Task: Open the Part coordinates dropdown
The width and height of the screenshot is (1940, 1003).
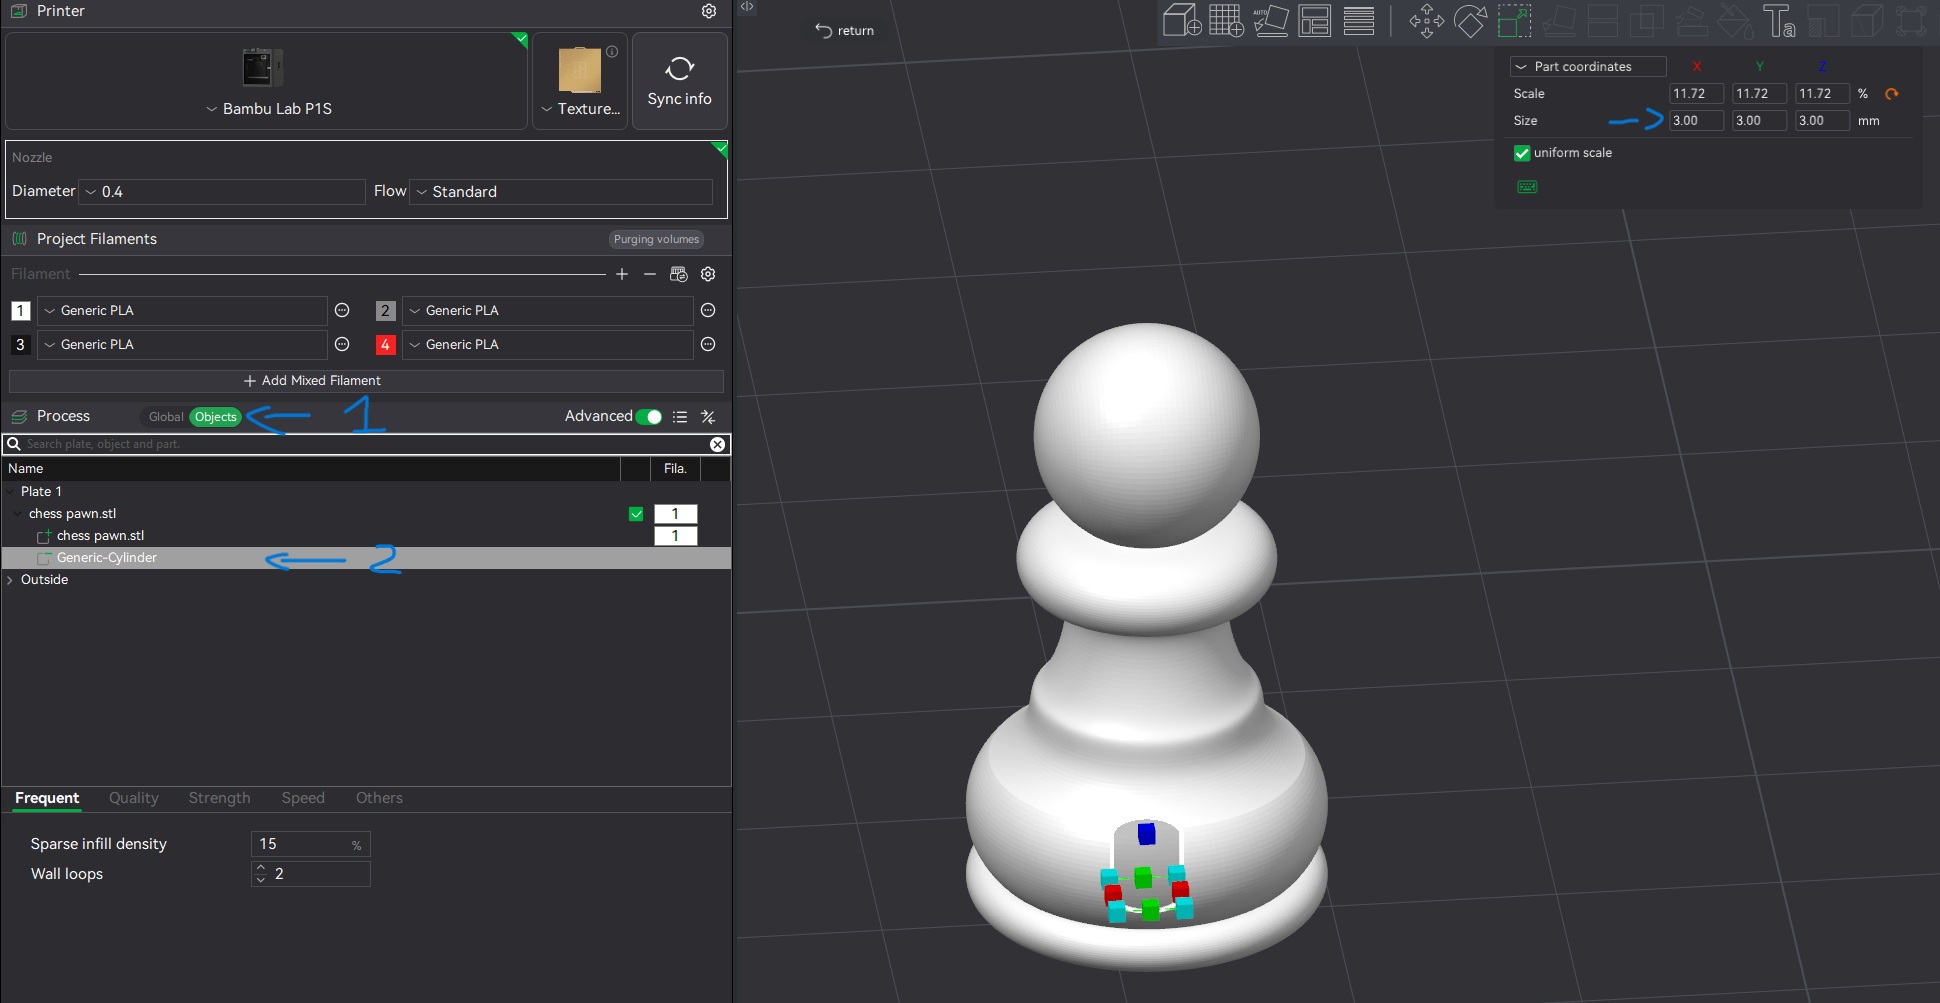Action: pyautogui.click(x=1588, y=67)
